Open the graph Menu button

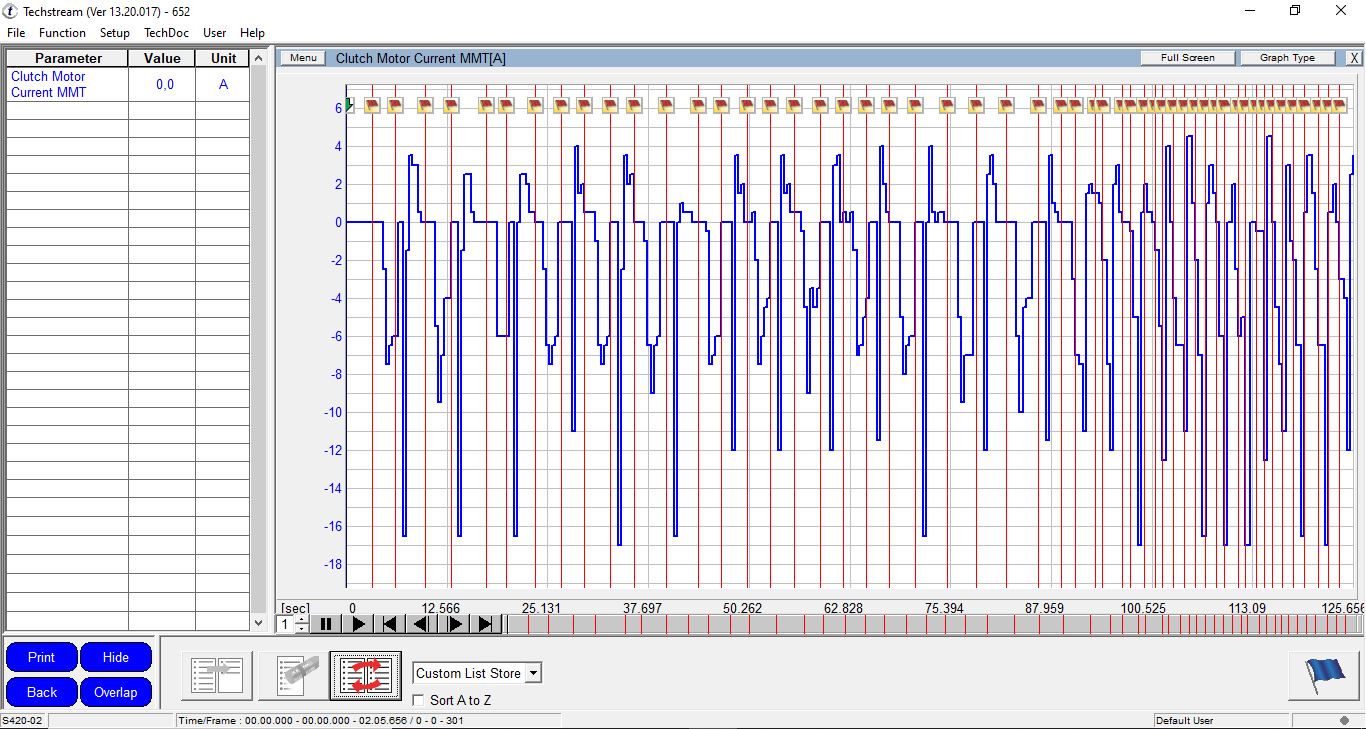[x=303, y=58]
